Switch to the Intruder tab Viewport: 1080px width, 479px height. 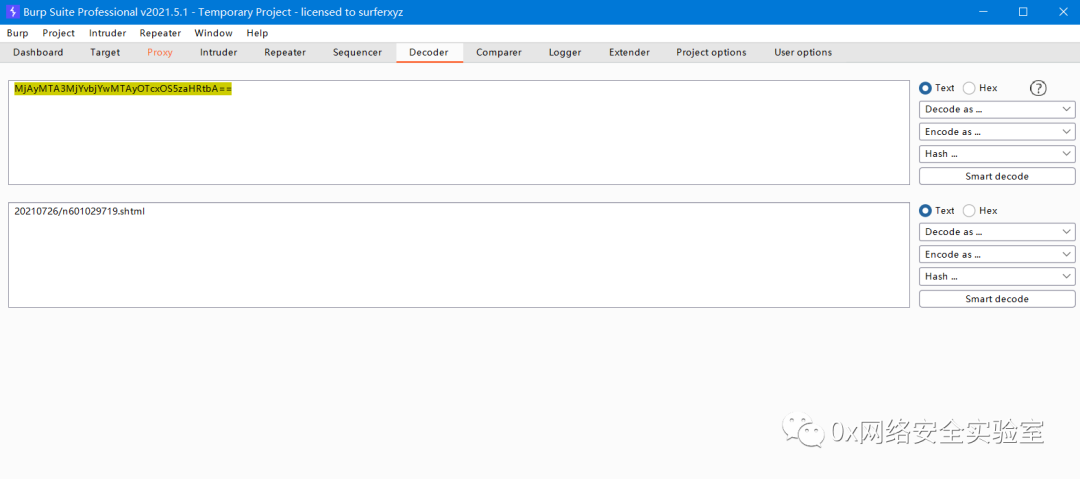point(218,52)
